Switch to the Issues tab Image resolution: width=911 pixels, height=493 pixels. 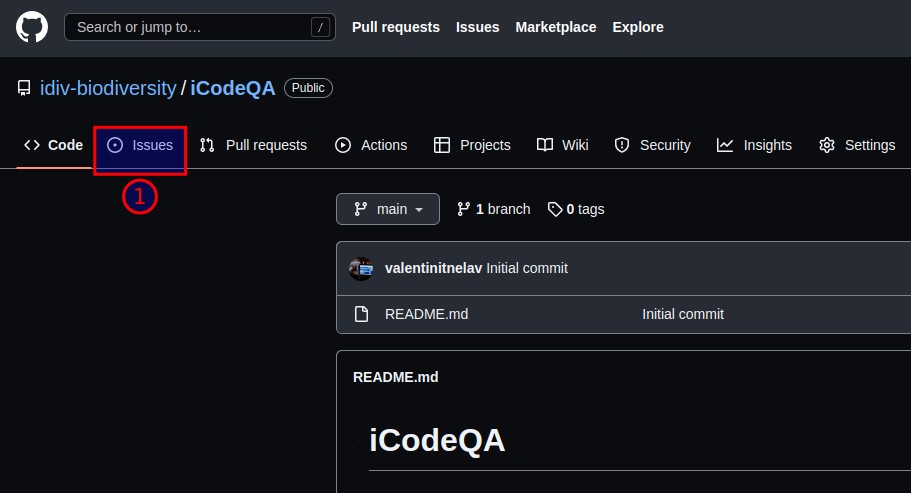[x=140, y=145]
